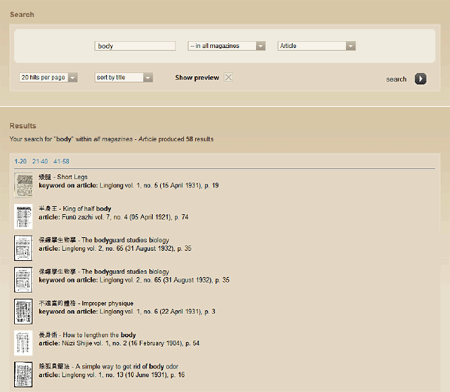Open thumbnail for 'Improper physique'

coord(23,311)
